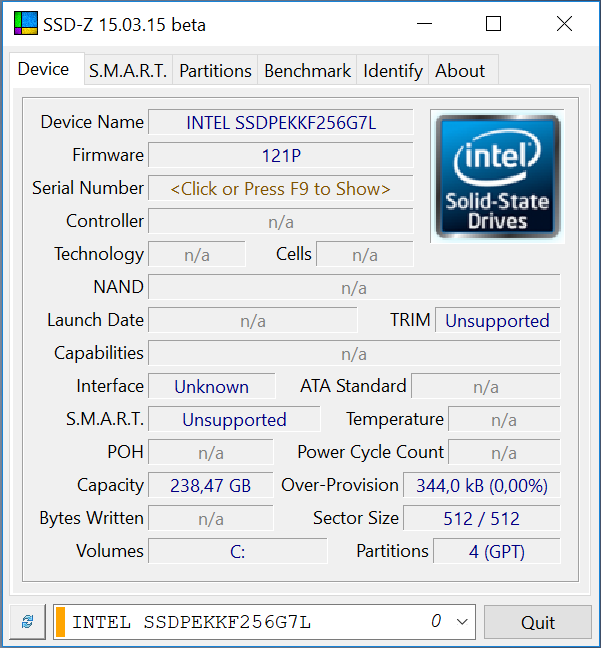Switch to the S.M.A.R.T. tab
This screenshot has height=648, width=601.
[128, 71]
